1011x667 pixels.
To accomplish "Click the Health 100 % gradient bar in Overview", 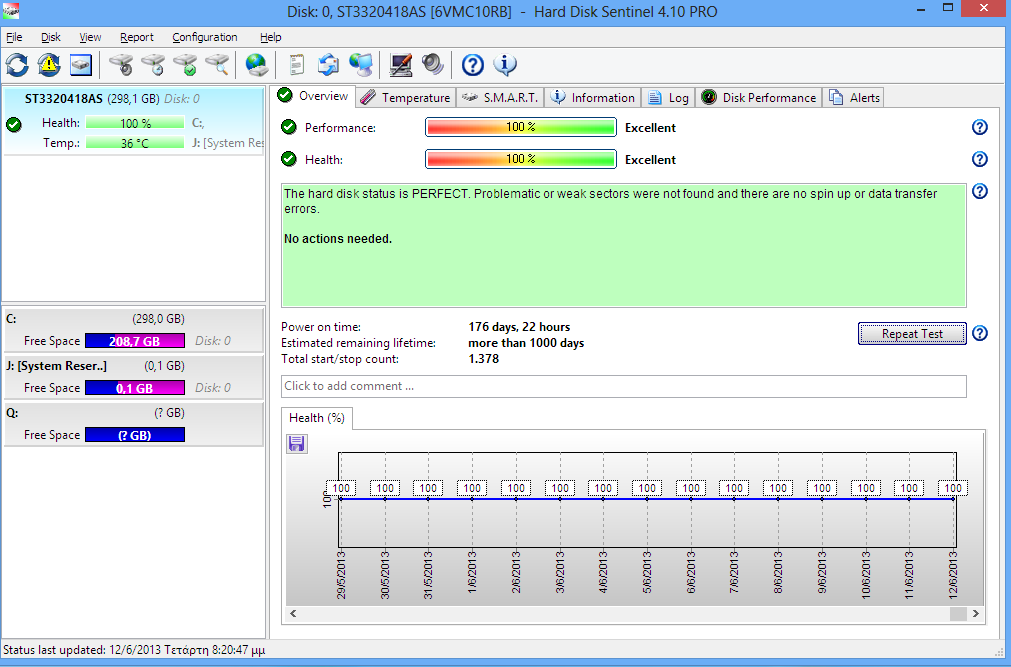I will 521,159.
